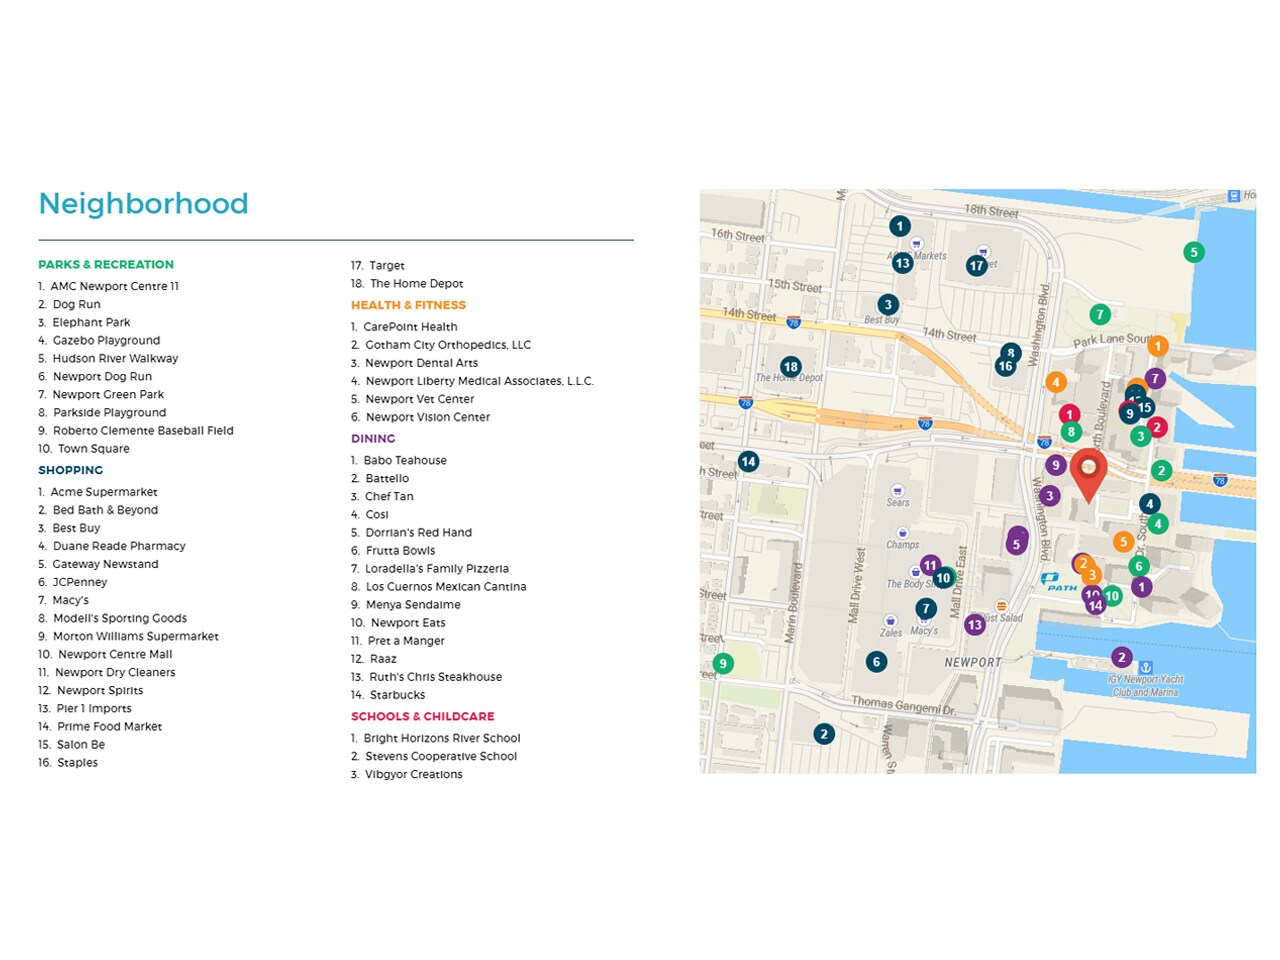This screenshot has height=960, width=1280.
Task: Click the Bed Bath & Beyond entry
Action: pos(98,510)
